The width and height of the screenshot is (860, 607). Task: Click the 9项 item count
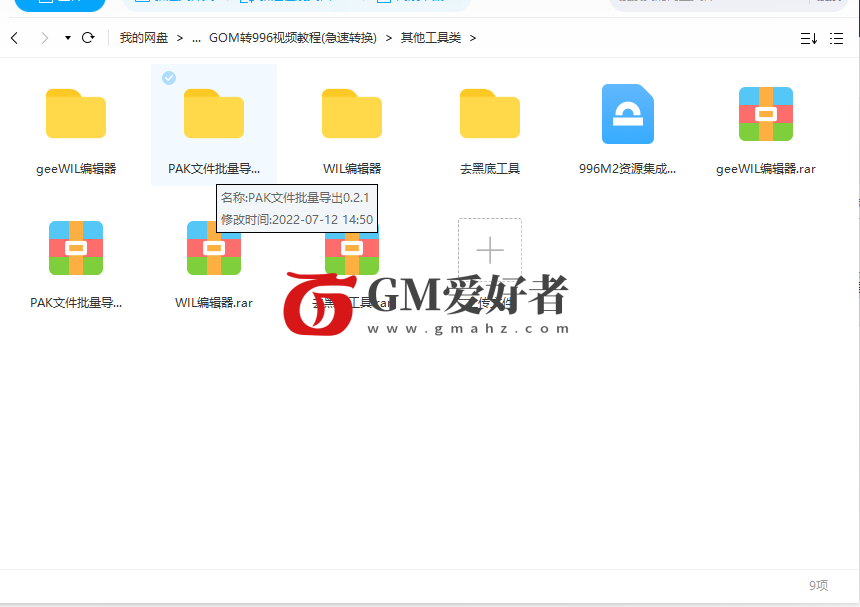(818, 586)
